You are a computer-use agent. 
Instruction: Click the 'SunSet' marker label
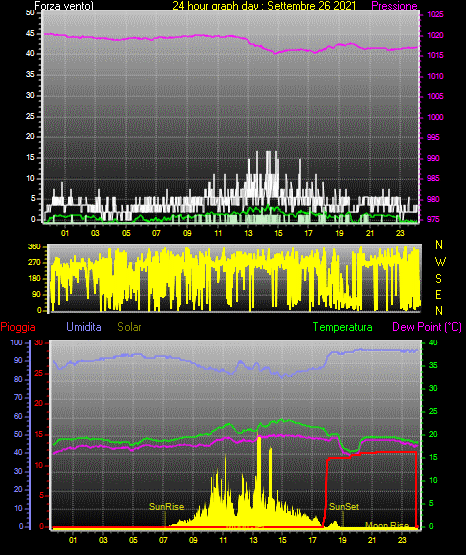pos(344,507)
